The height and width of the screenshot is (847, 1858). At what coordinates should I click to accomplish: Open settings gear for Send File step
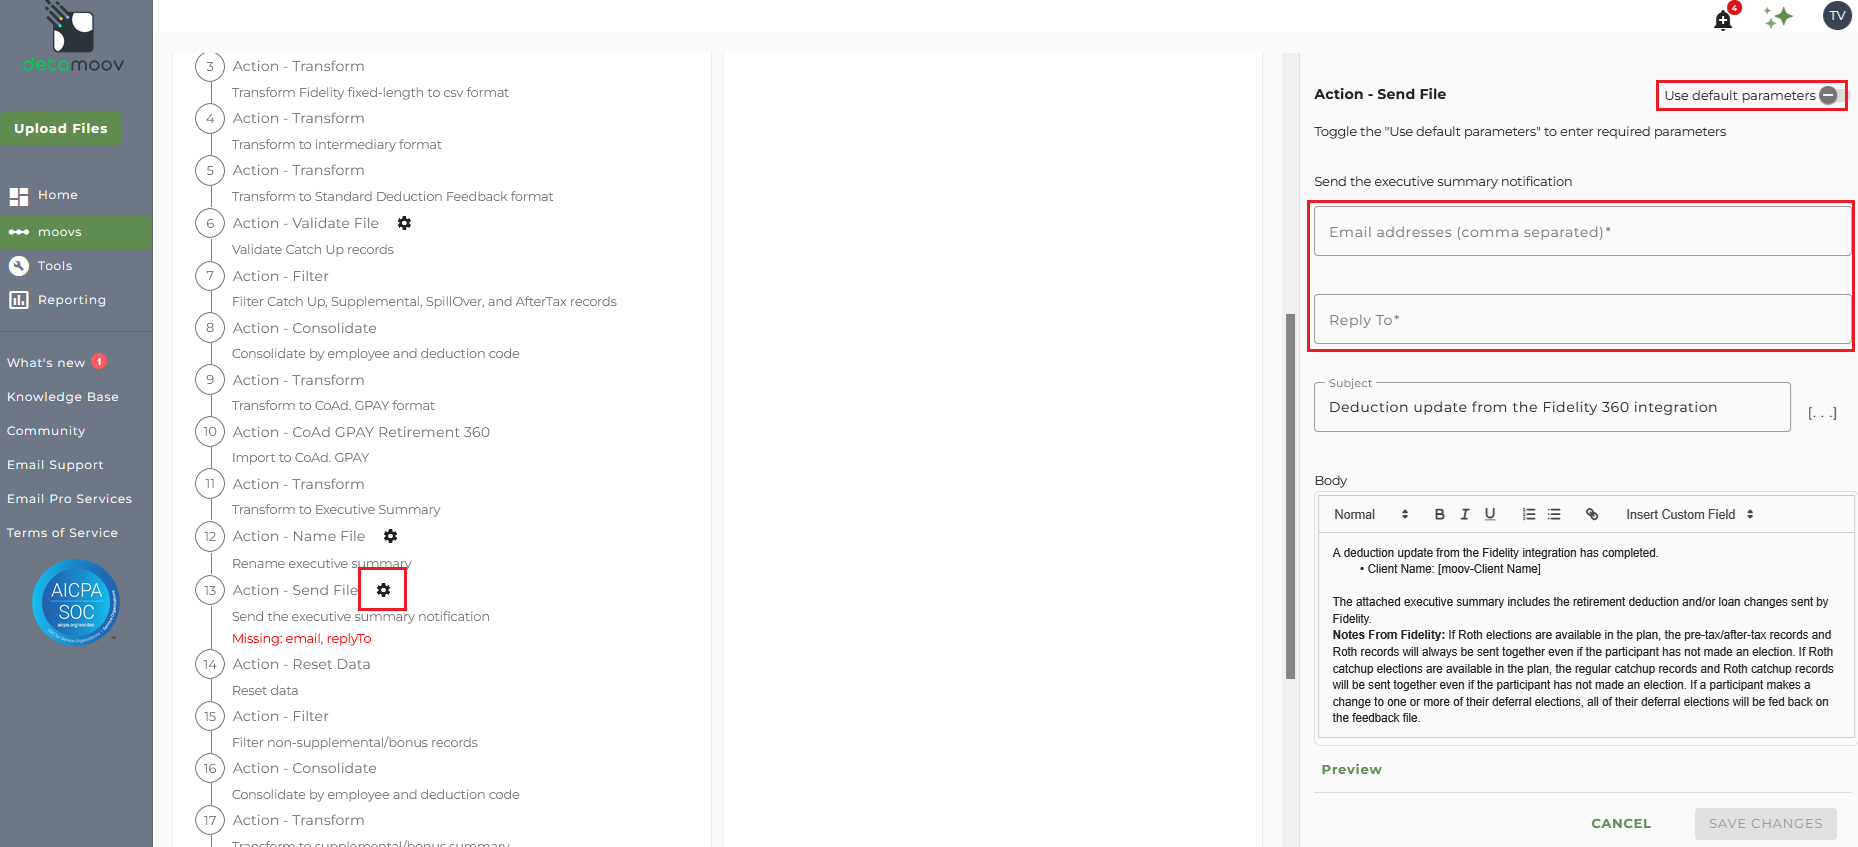[383, 590]
